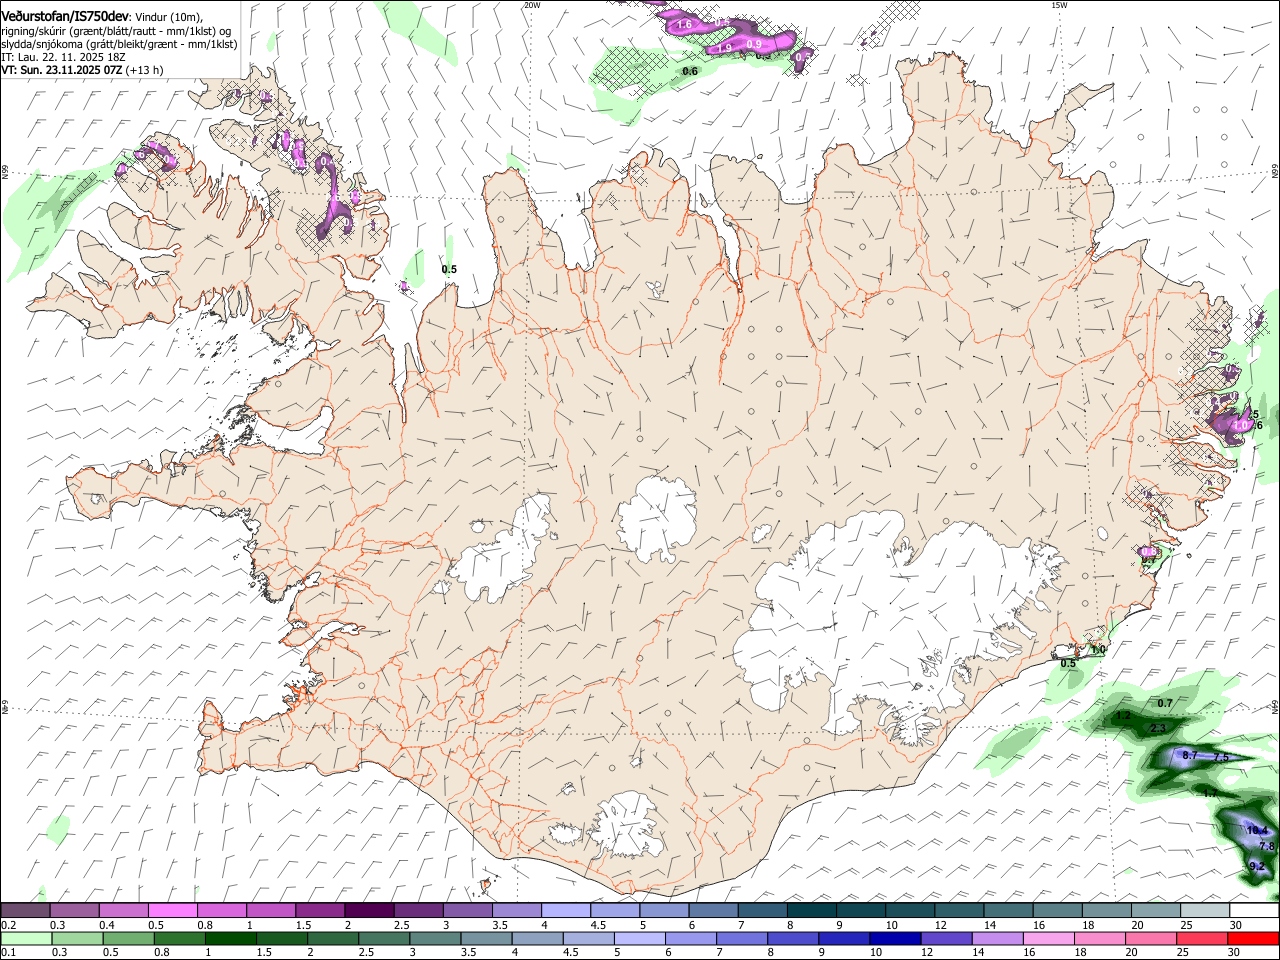Click the '0.4' label in the upper legend row
The width and height of the screenshot is (1280, 960).
click(107, 925)
